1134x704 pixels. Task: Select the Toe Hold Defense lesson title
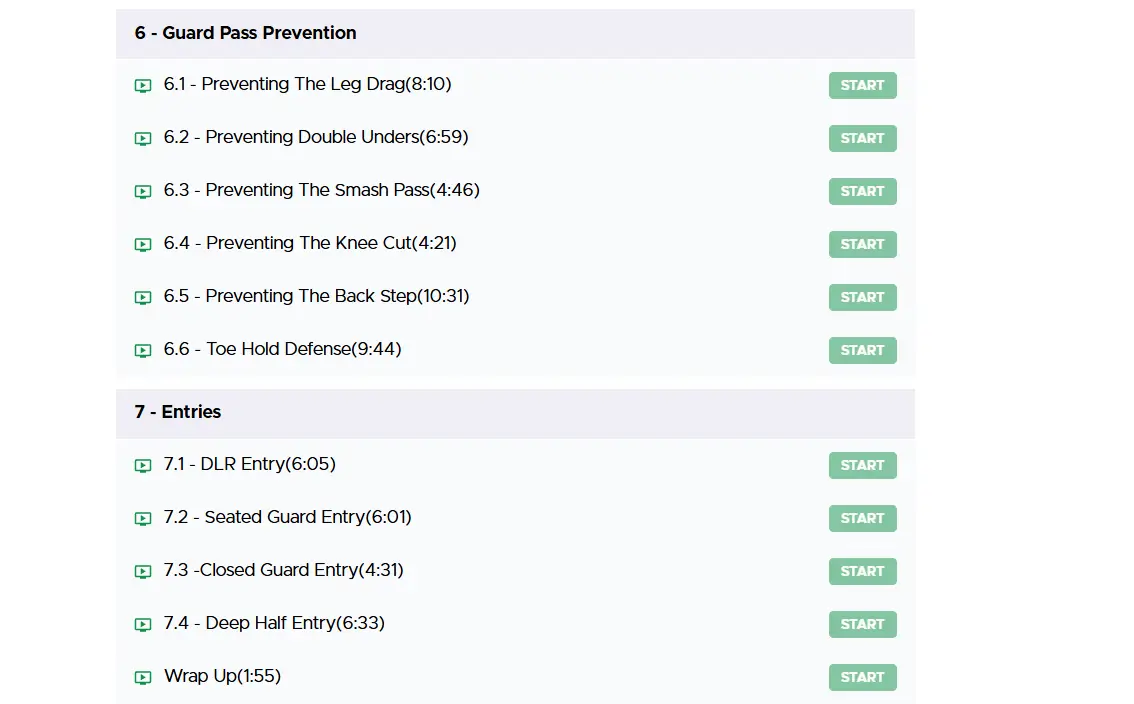282,349
